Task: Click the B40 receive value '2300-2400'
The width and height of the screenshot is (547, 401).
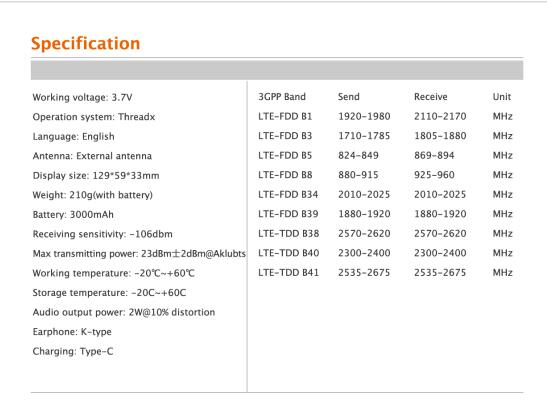Action: coord(440,253)
